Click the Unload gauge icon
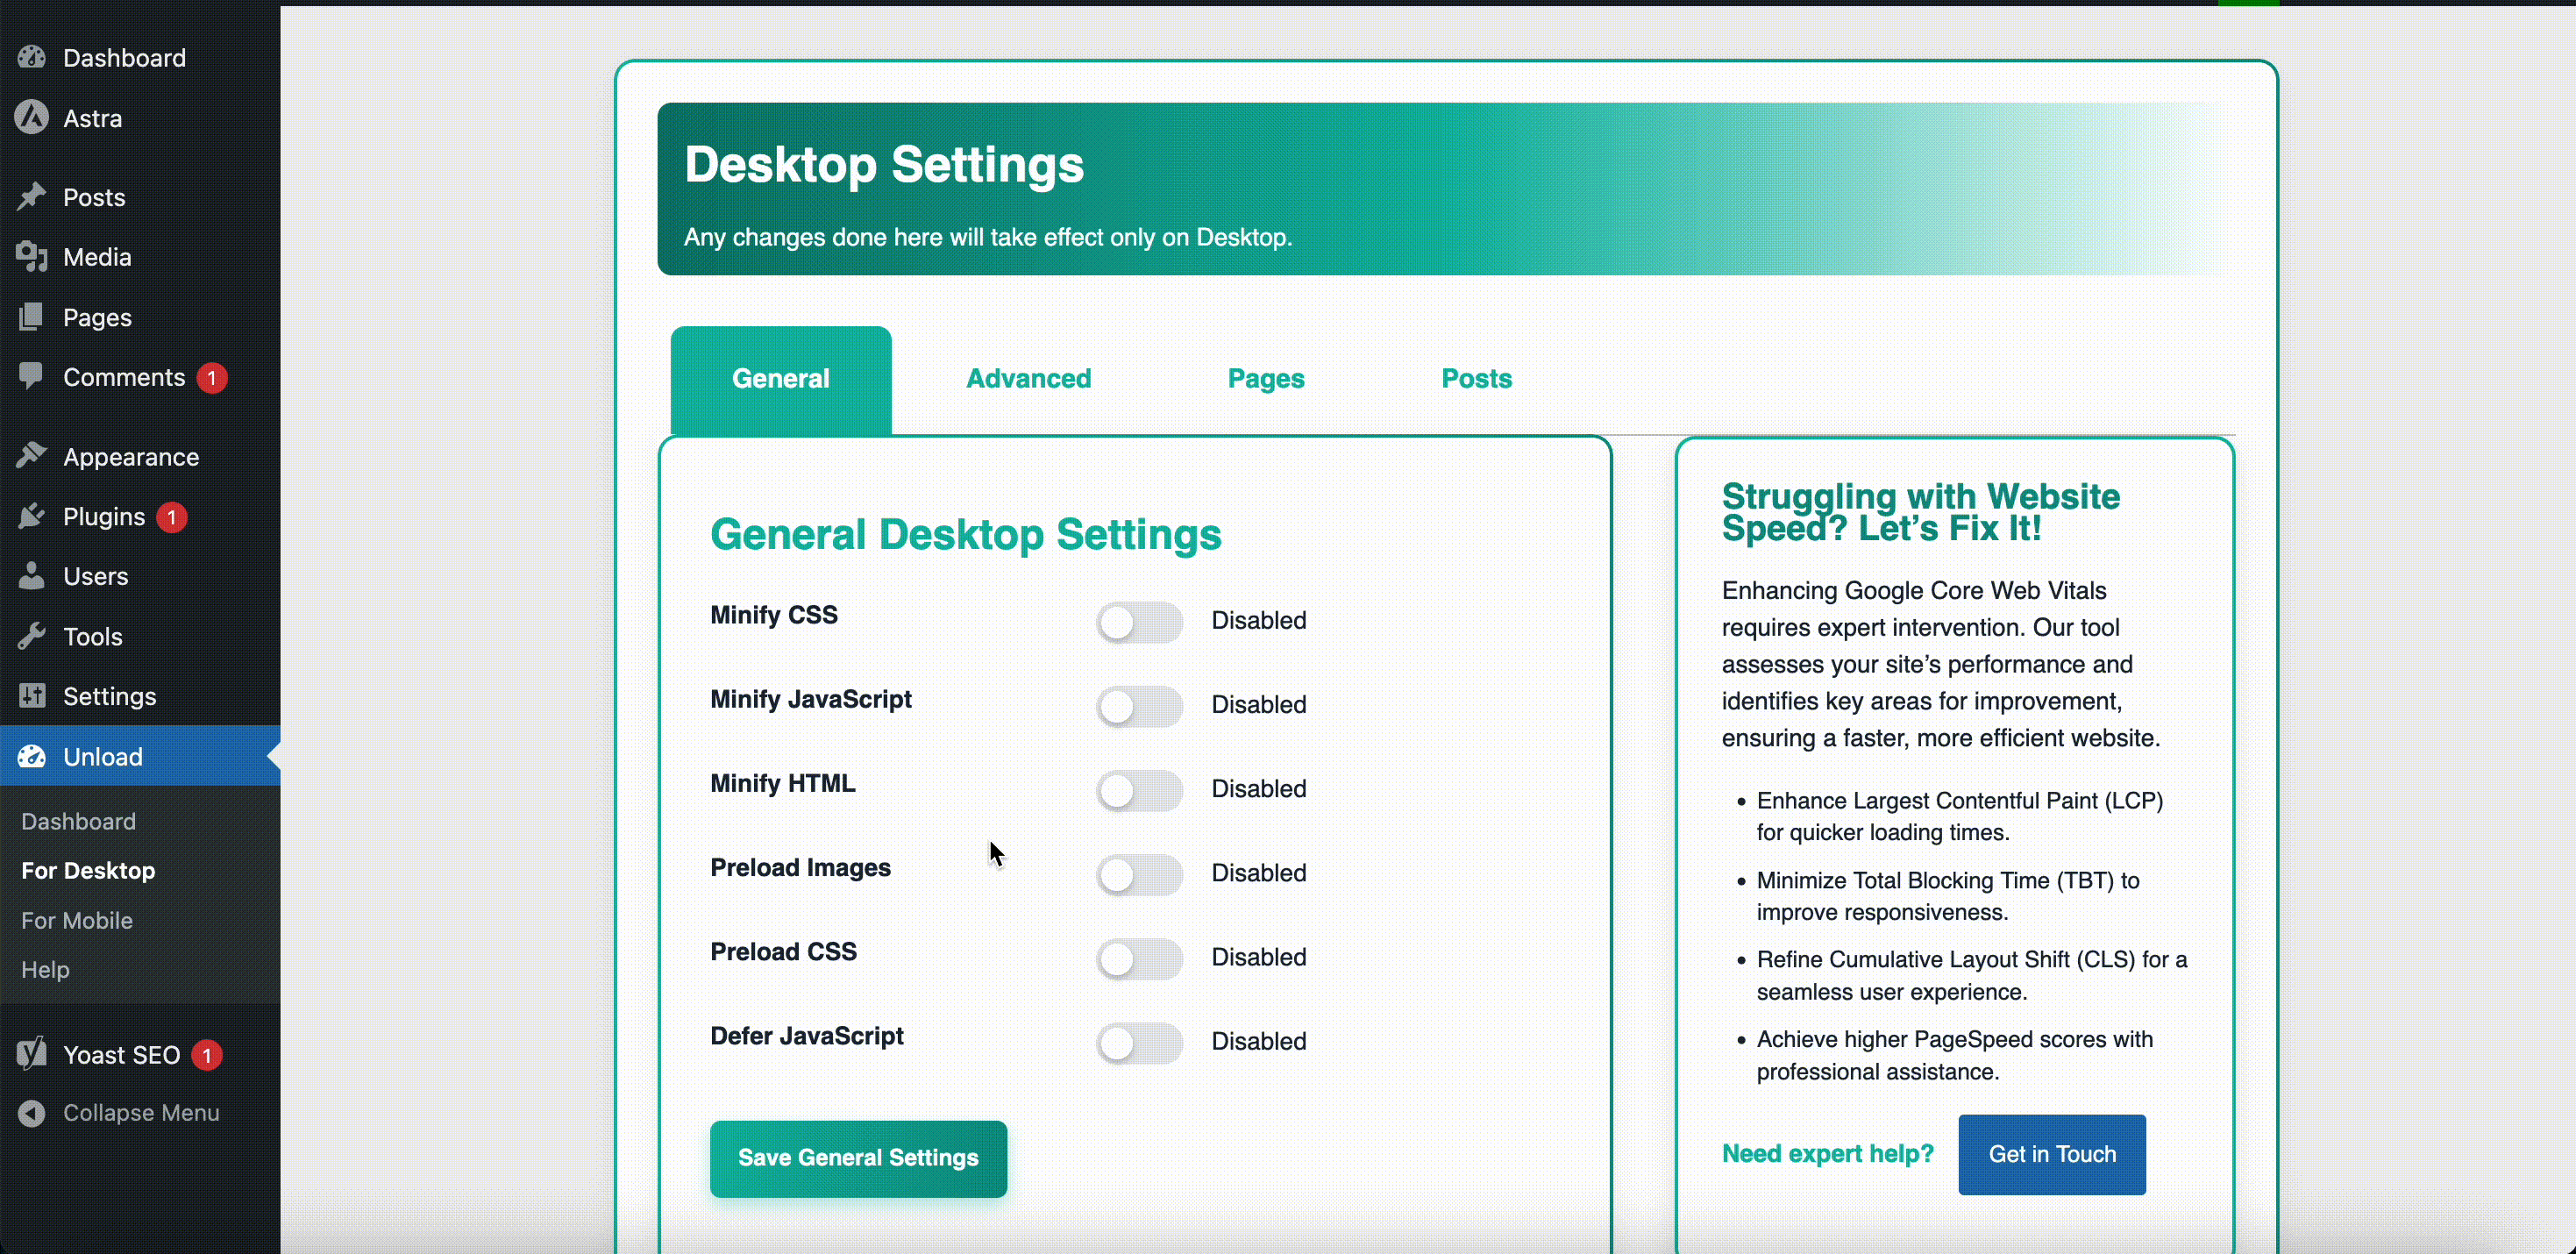Viewport: 2576px width, 1254px height. 32,756
